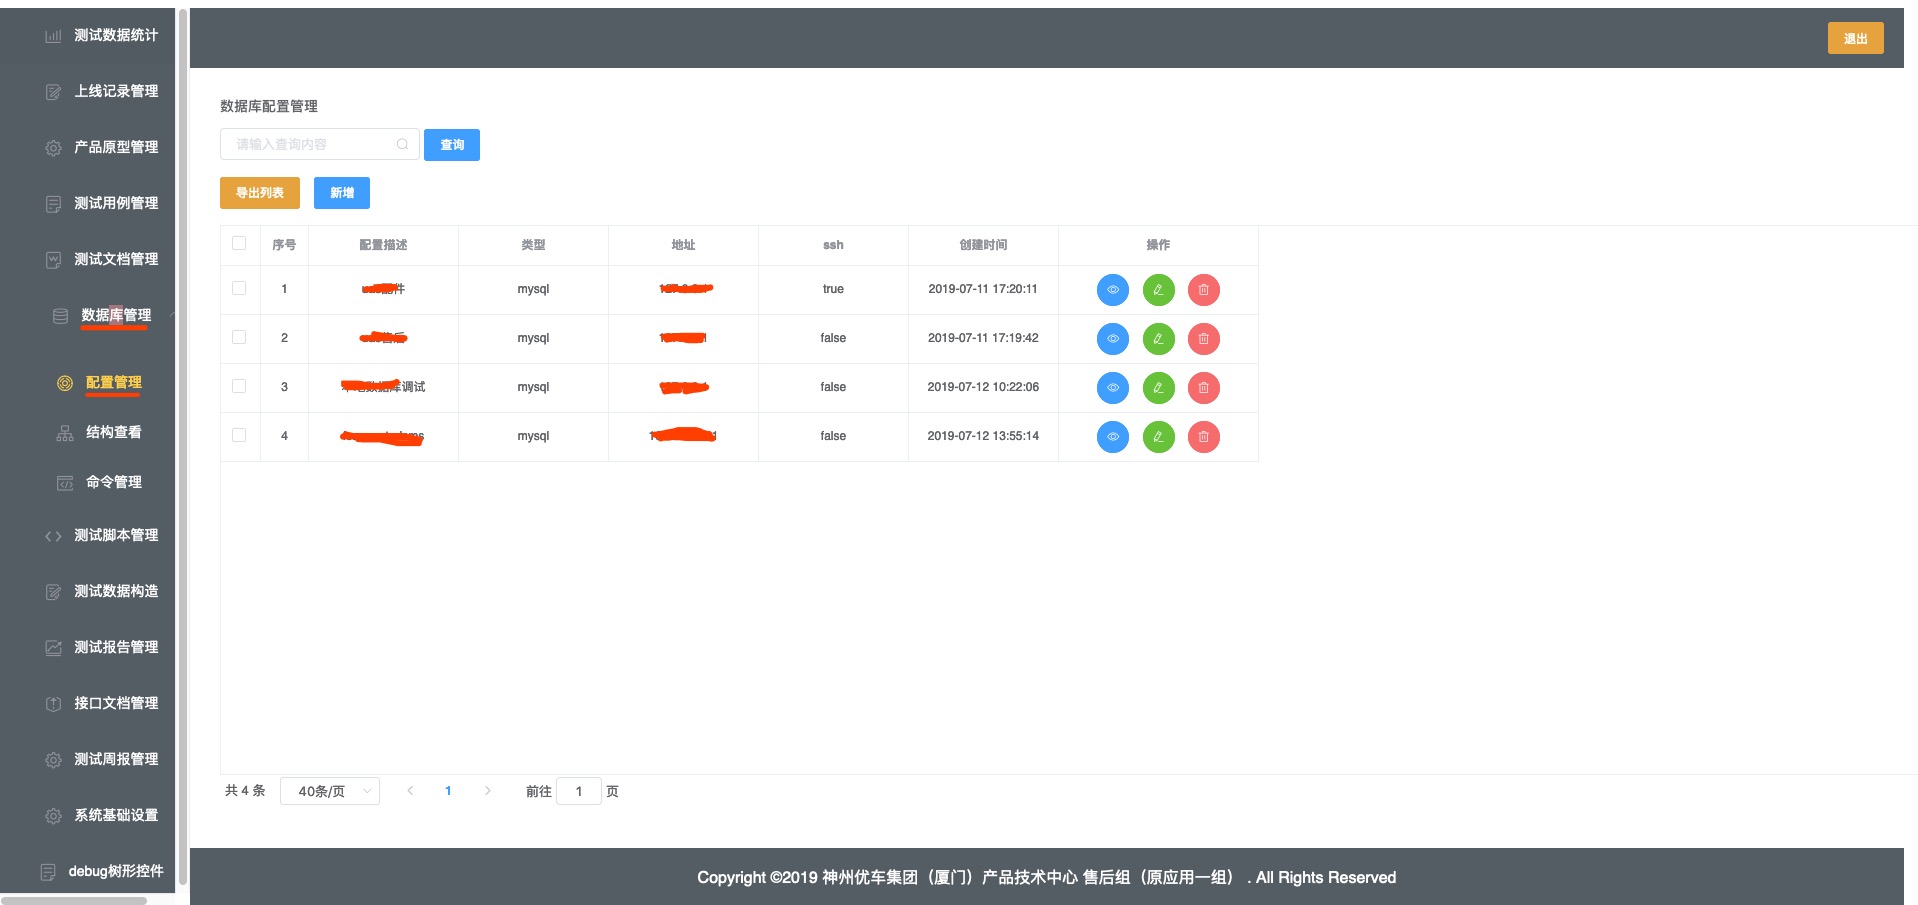Image resolution: width=1918 pixels, height=905 pixels.
Task: Click the document icon beside 测试用例管理
Action: (53, 204)
